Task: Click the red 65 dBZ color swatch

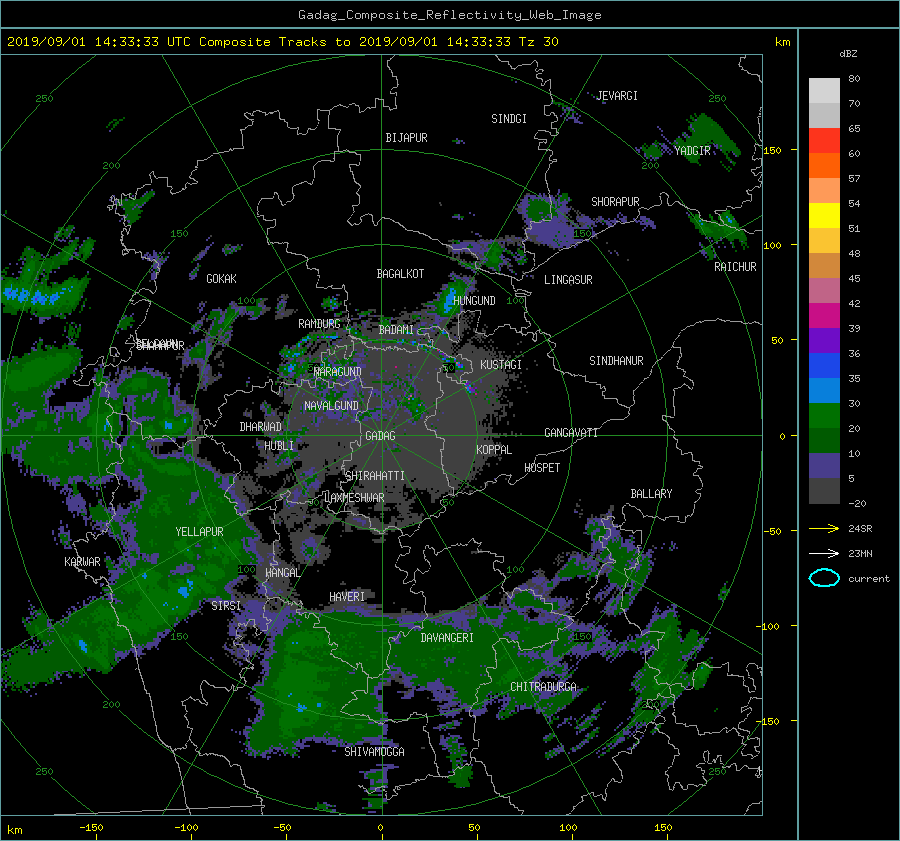Action: [824, 140]
